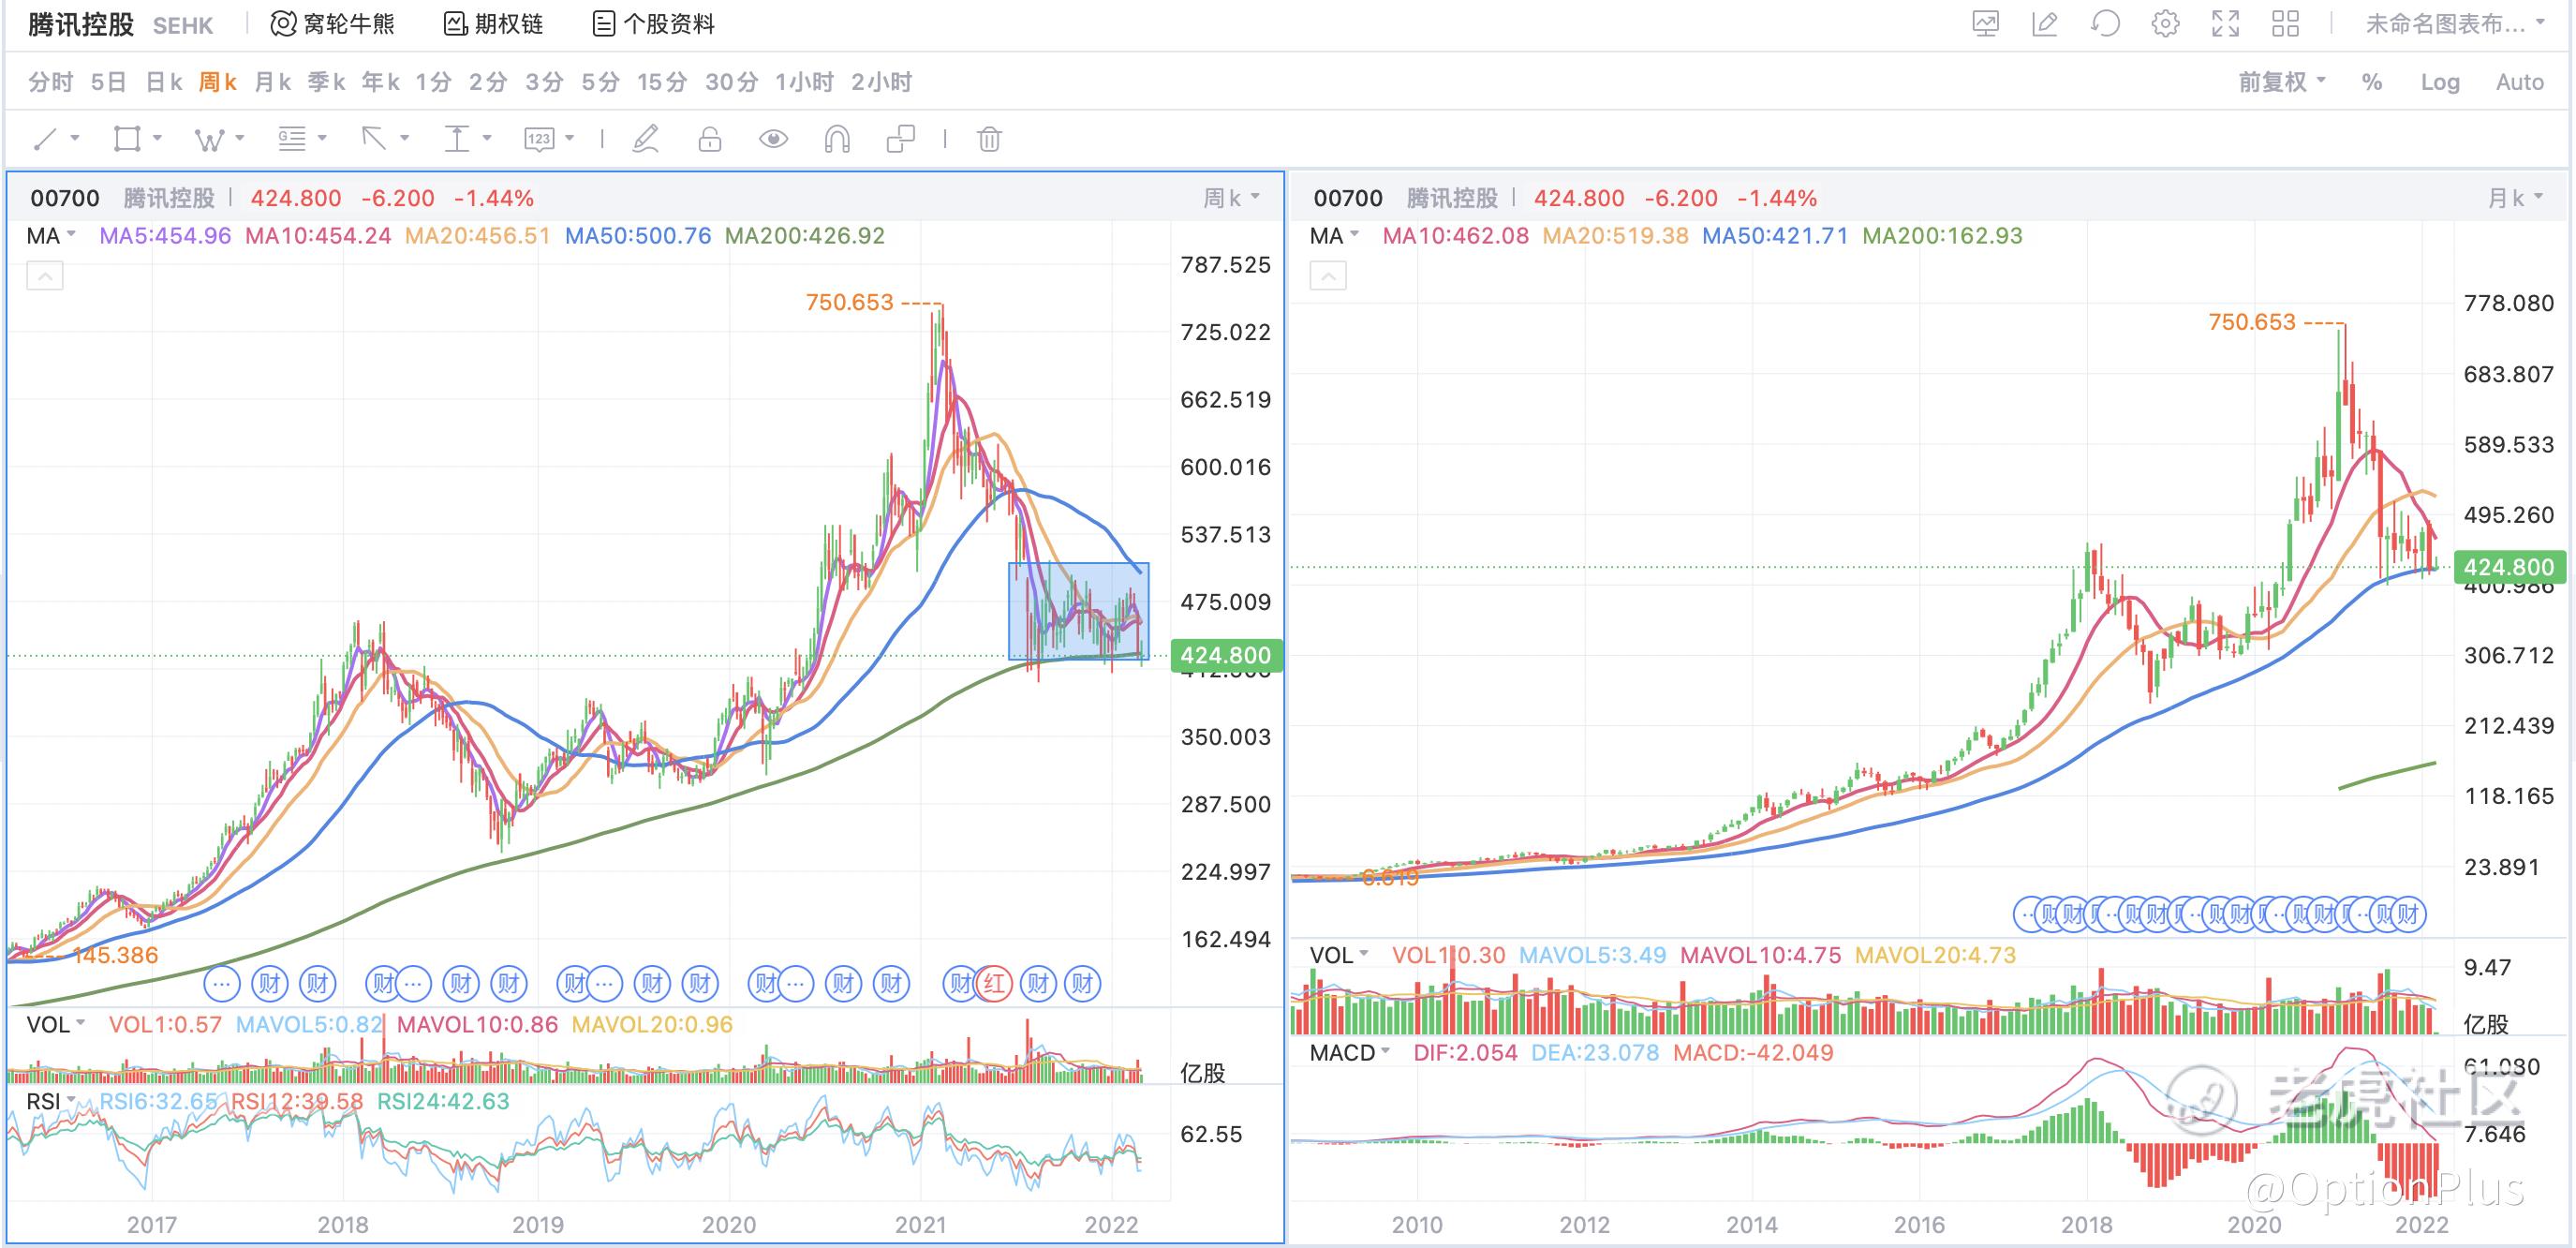Click the chart monitor icon top right
The height and width of the screenshot is (1248, 2576).
click(1985, 24)
